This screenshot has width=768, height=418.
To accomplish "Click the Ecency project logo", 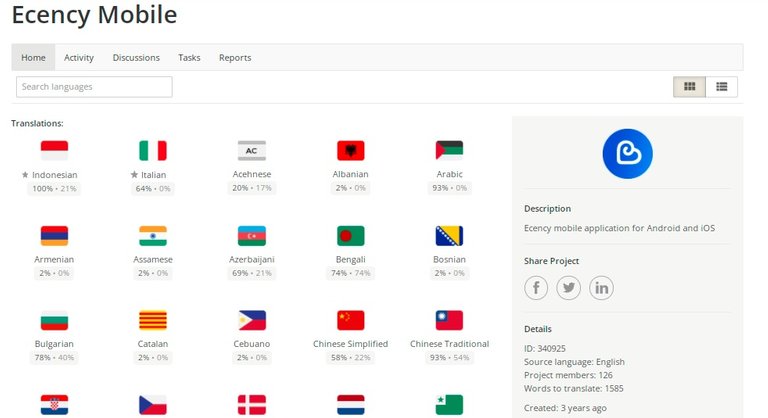I will point(627,154).
